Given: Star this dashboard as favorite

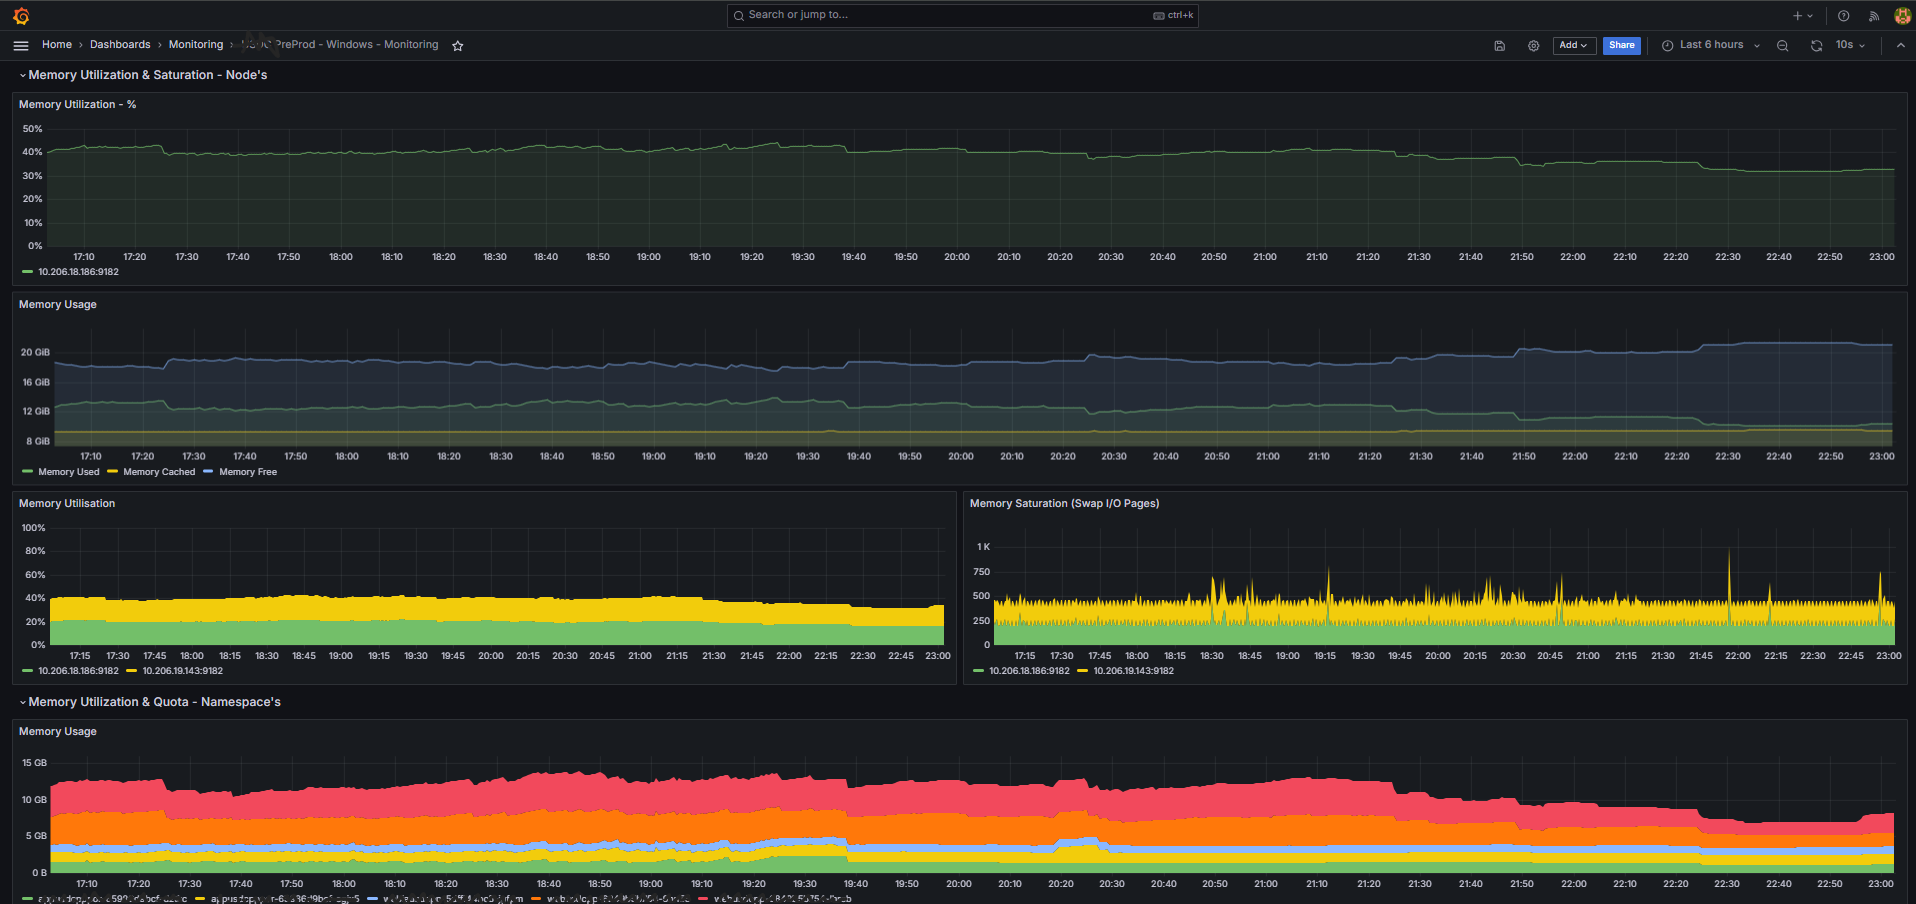Looking at the screenshot, I should coord(458,46).
